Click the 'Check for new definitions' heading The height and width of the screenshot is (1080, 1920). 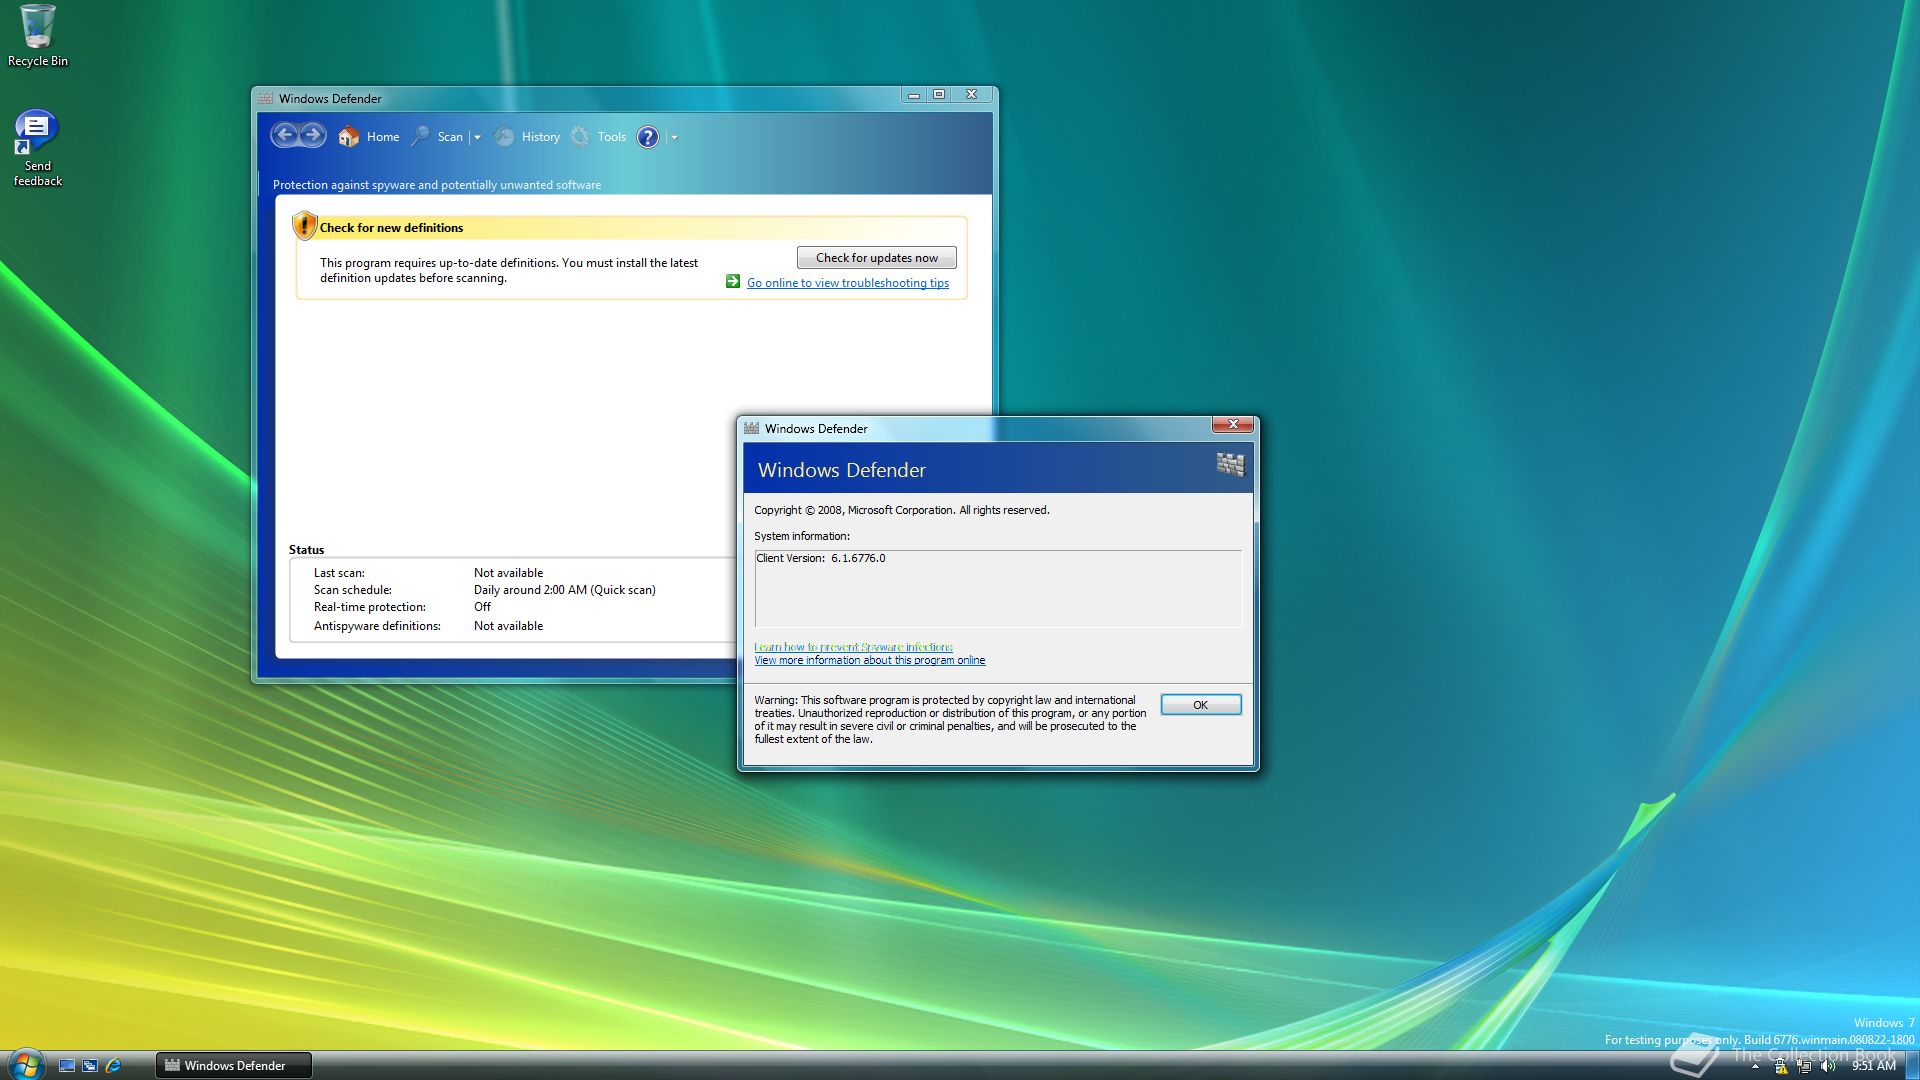pyautogui.click(x=391, y=228)
